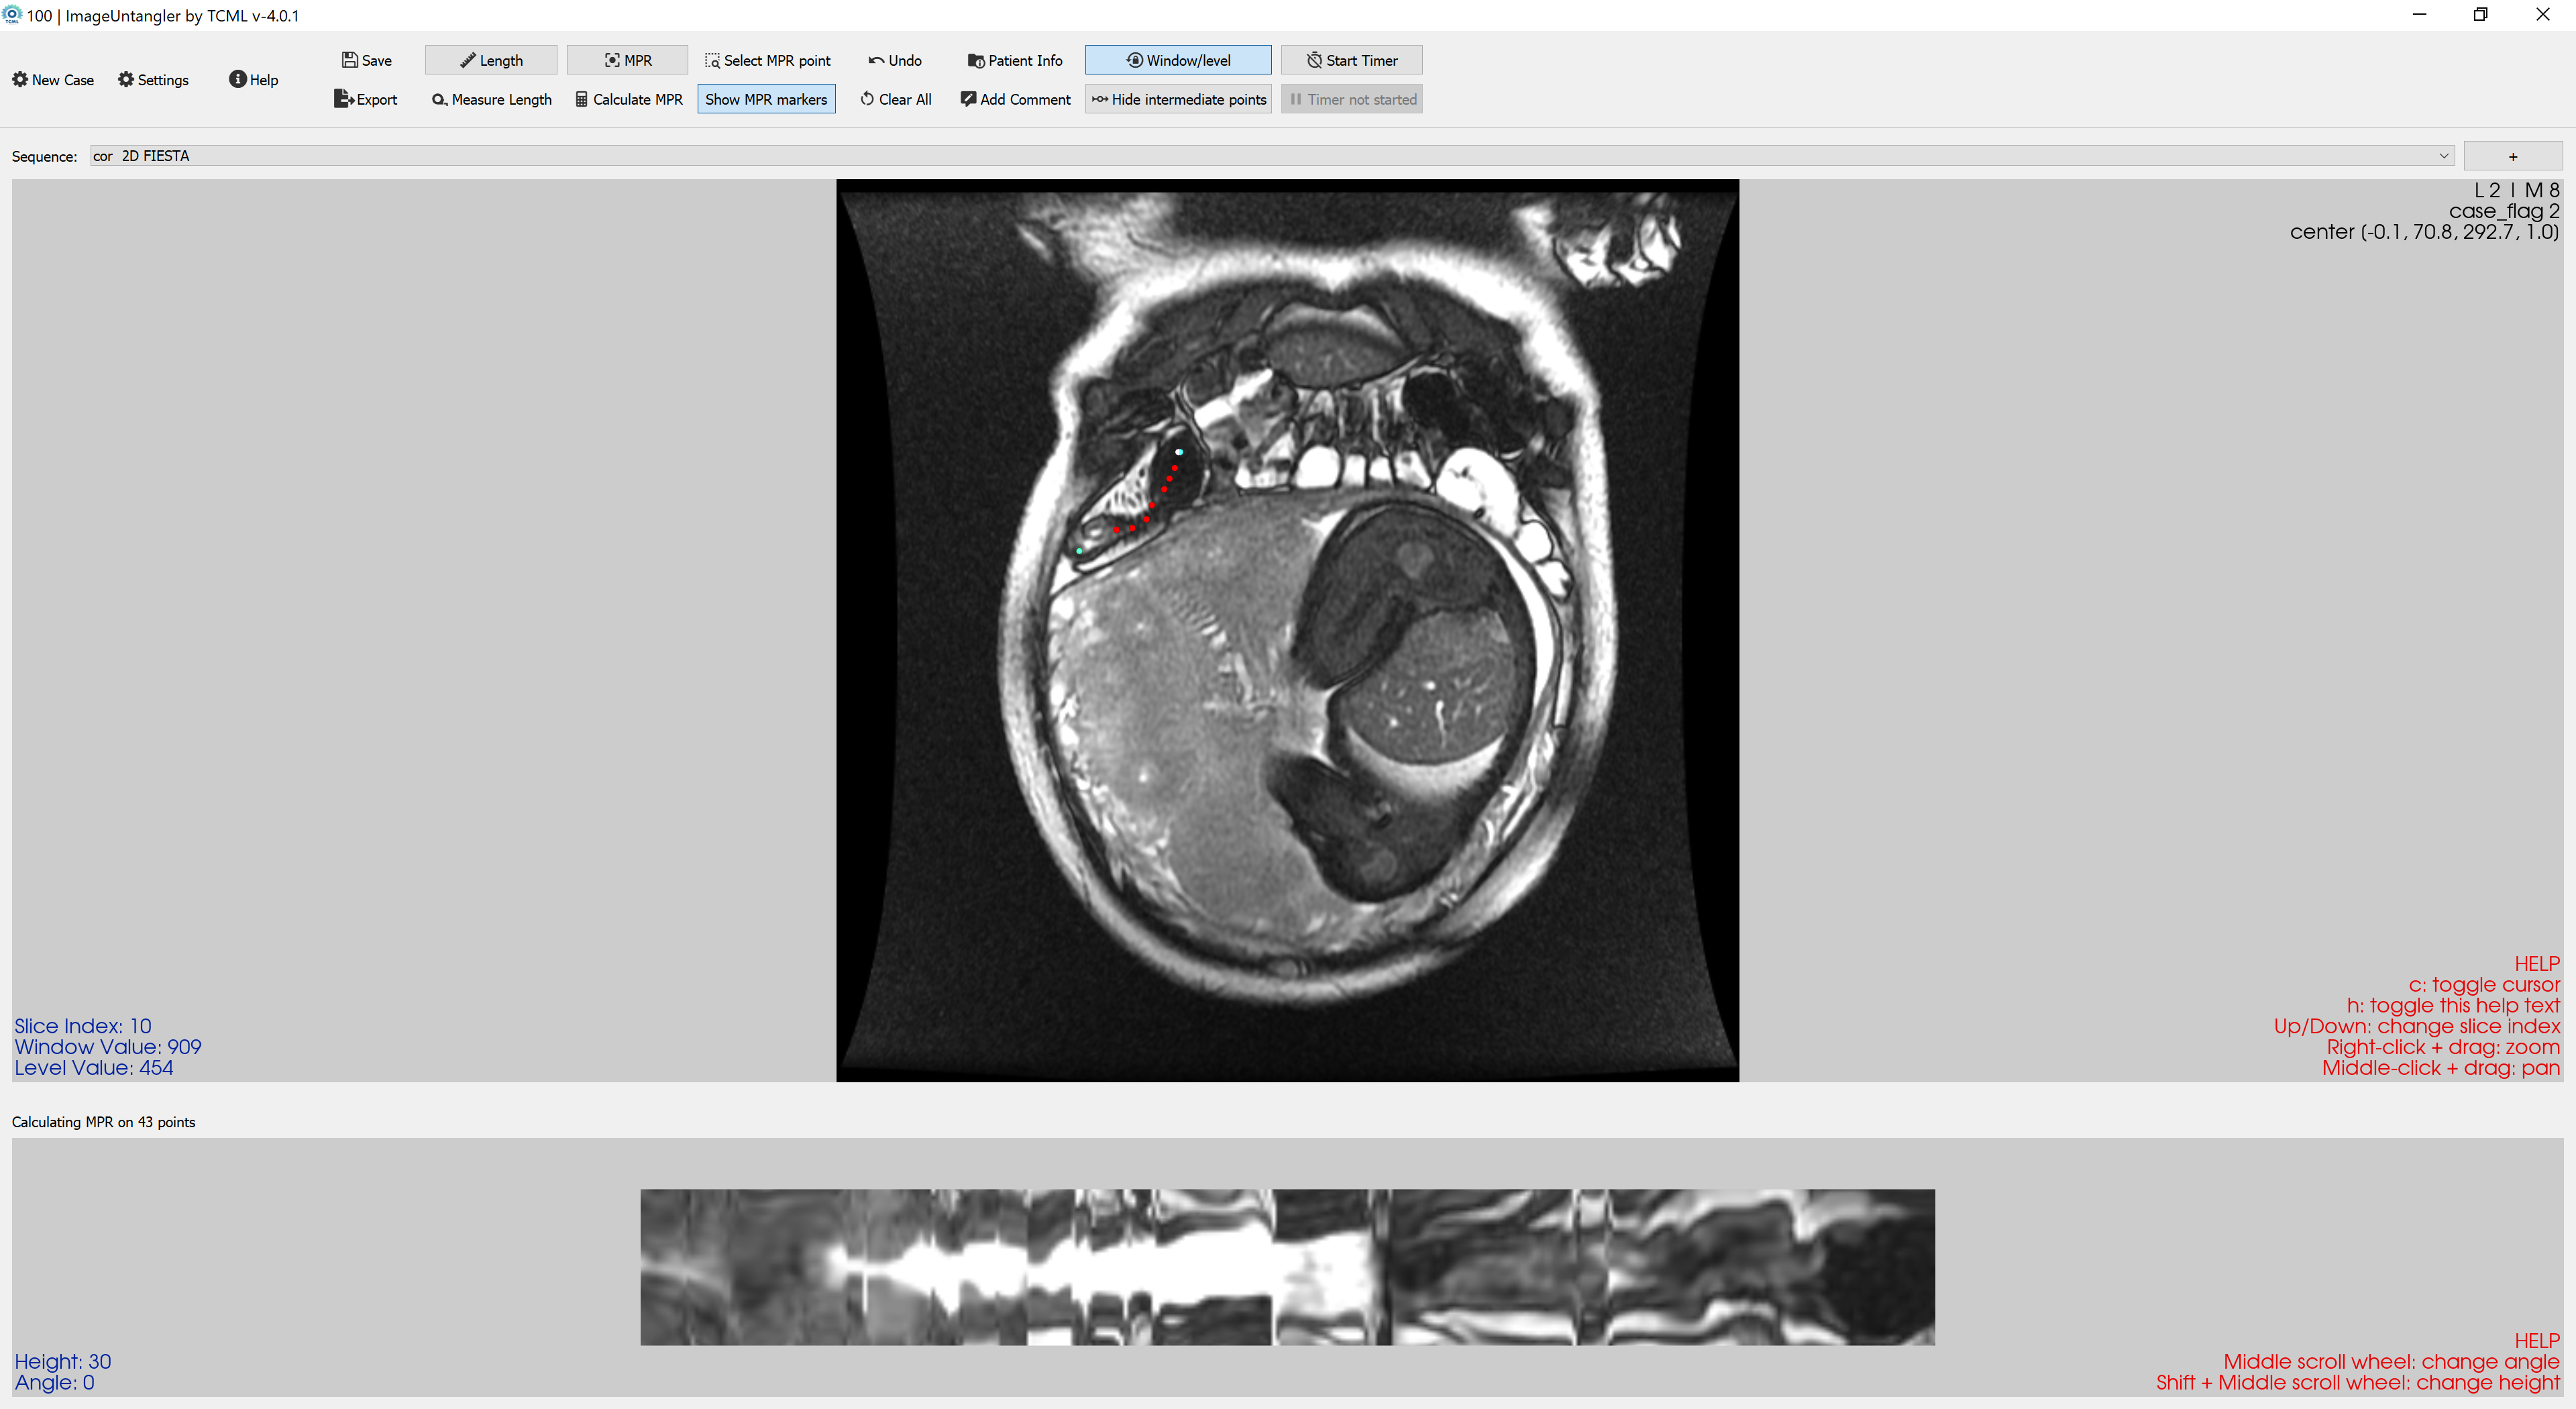Click 'Middle-click + drag: pan' help line
Image resolution: width=2576 pixels, height=1409 pixels.
[x=2441, y=1068]
